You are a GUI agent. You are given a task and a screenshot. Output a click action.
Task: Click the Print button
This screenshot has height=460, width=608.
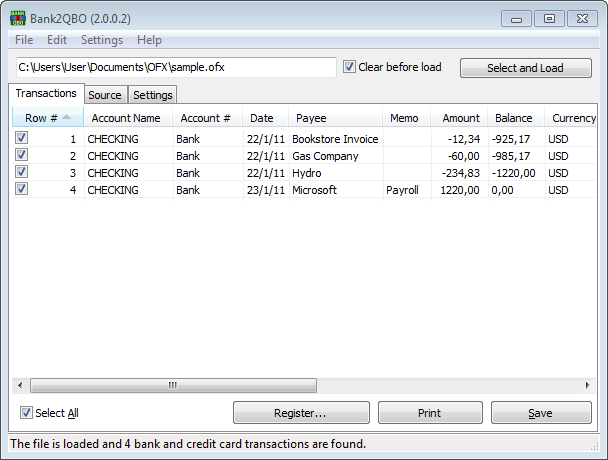click(x=430, y=413)
